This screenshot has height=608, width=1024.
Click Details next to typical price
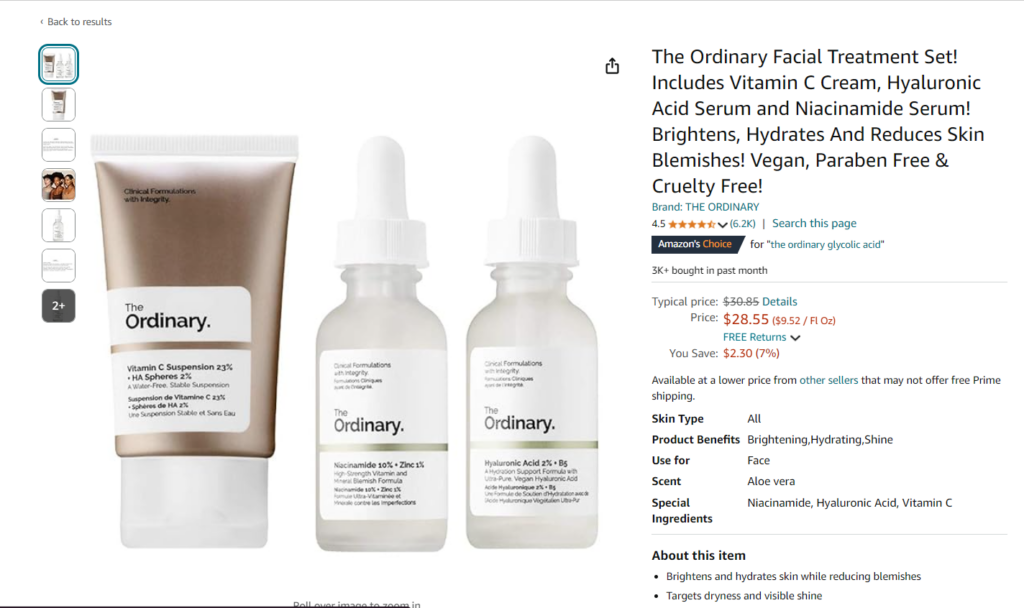coord(780,302)
